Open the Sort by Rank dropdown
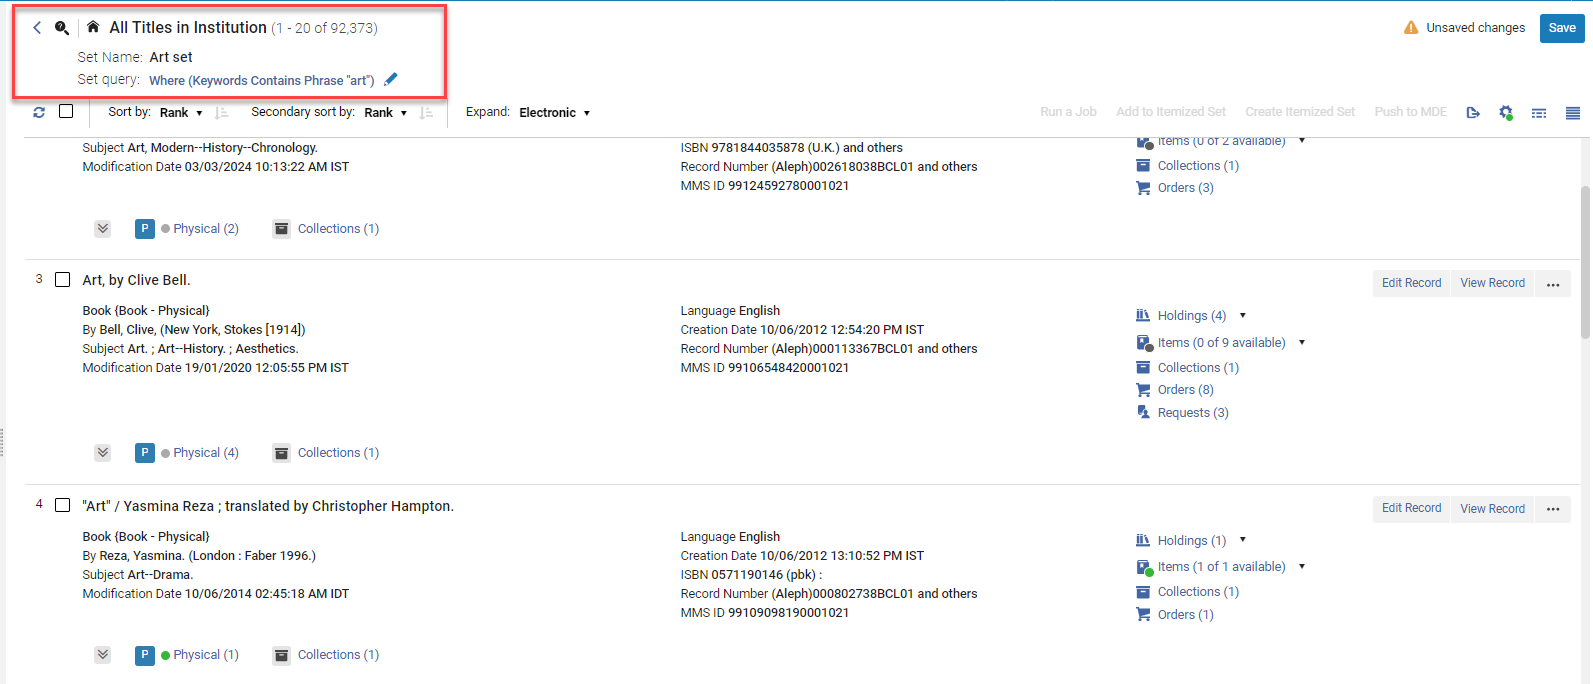Viewport: 1593px width, 684px height. [x=181, y=113]
